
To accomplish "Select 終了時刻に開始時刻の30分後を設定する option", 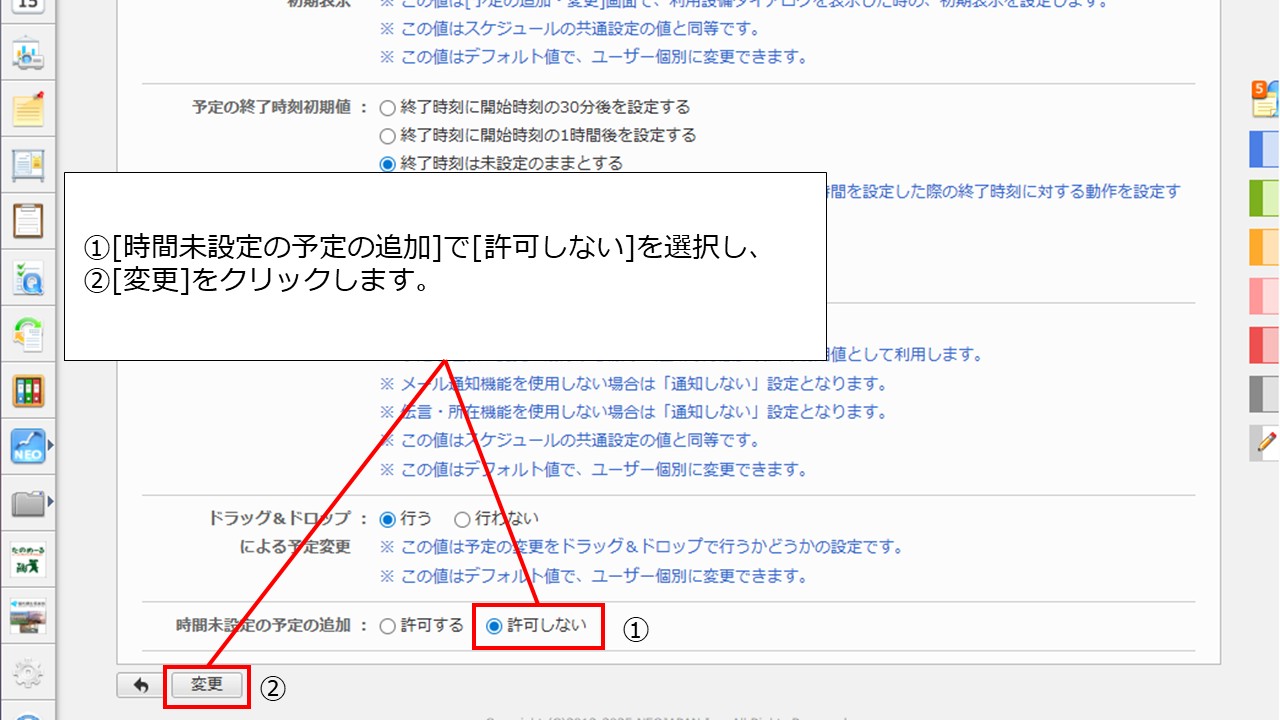I will click(387, 107).
